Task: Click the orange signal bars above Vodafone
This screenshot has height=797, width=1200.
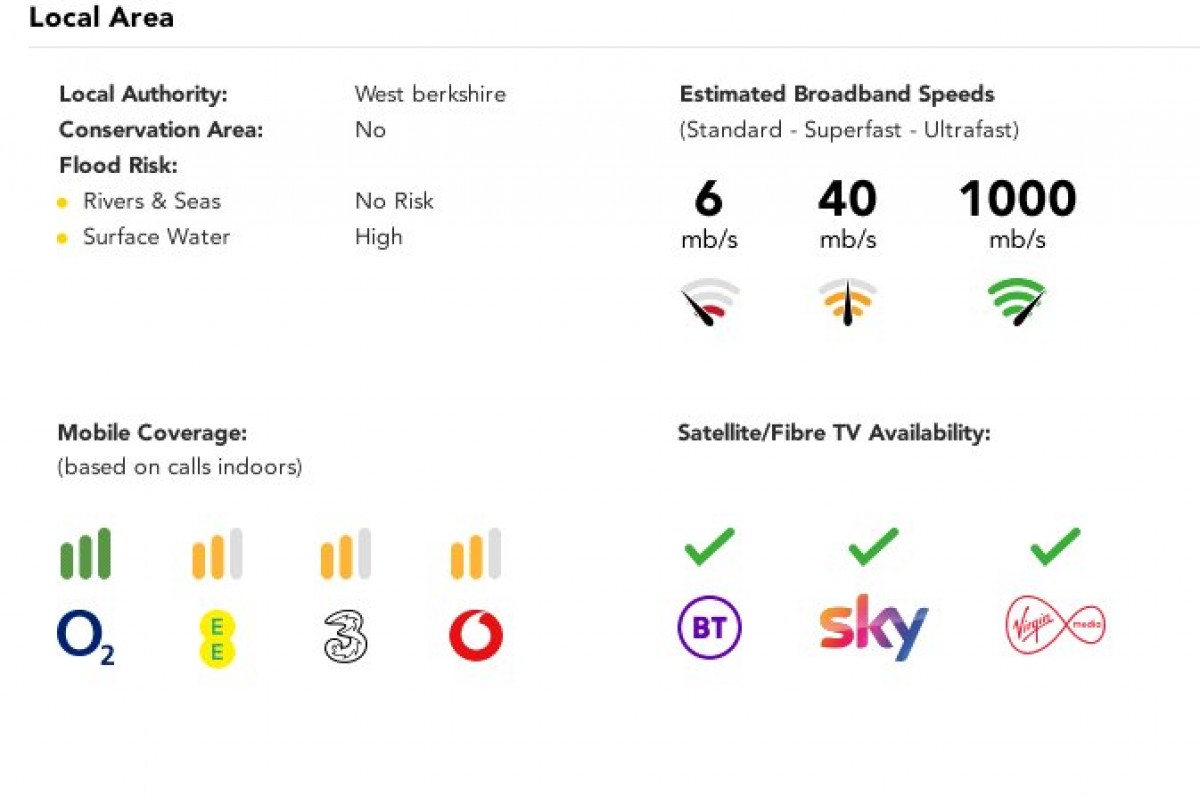Action: coord(476,554)
